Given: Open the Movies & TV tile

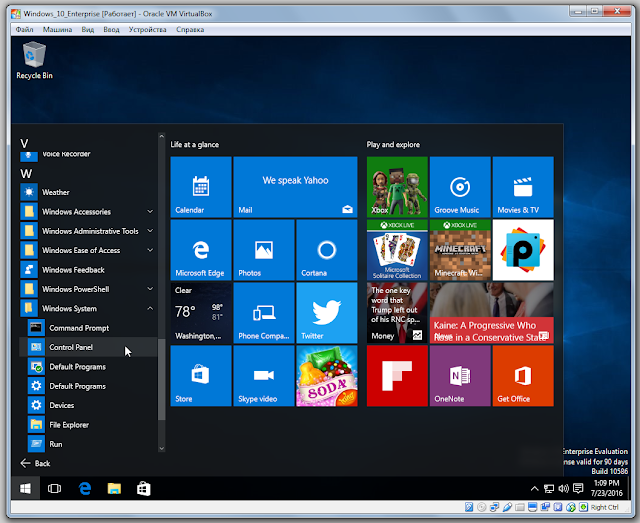Looking at the screenshot, I should pos(523,187).
